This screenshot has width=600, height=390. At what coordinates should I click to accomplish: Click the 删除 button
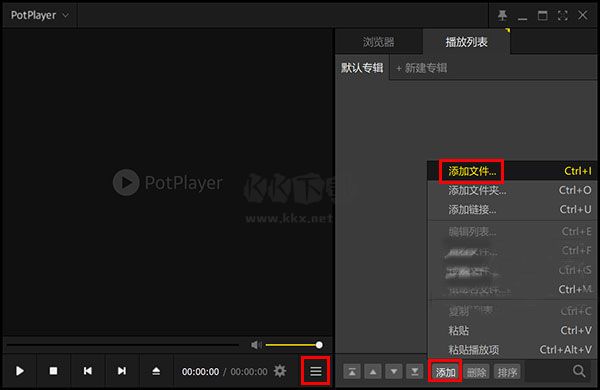pos(476,372)
